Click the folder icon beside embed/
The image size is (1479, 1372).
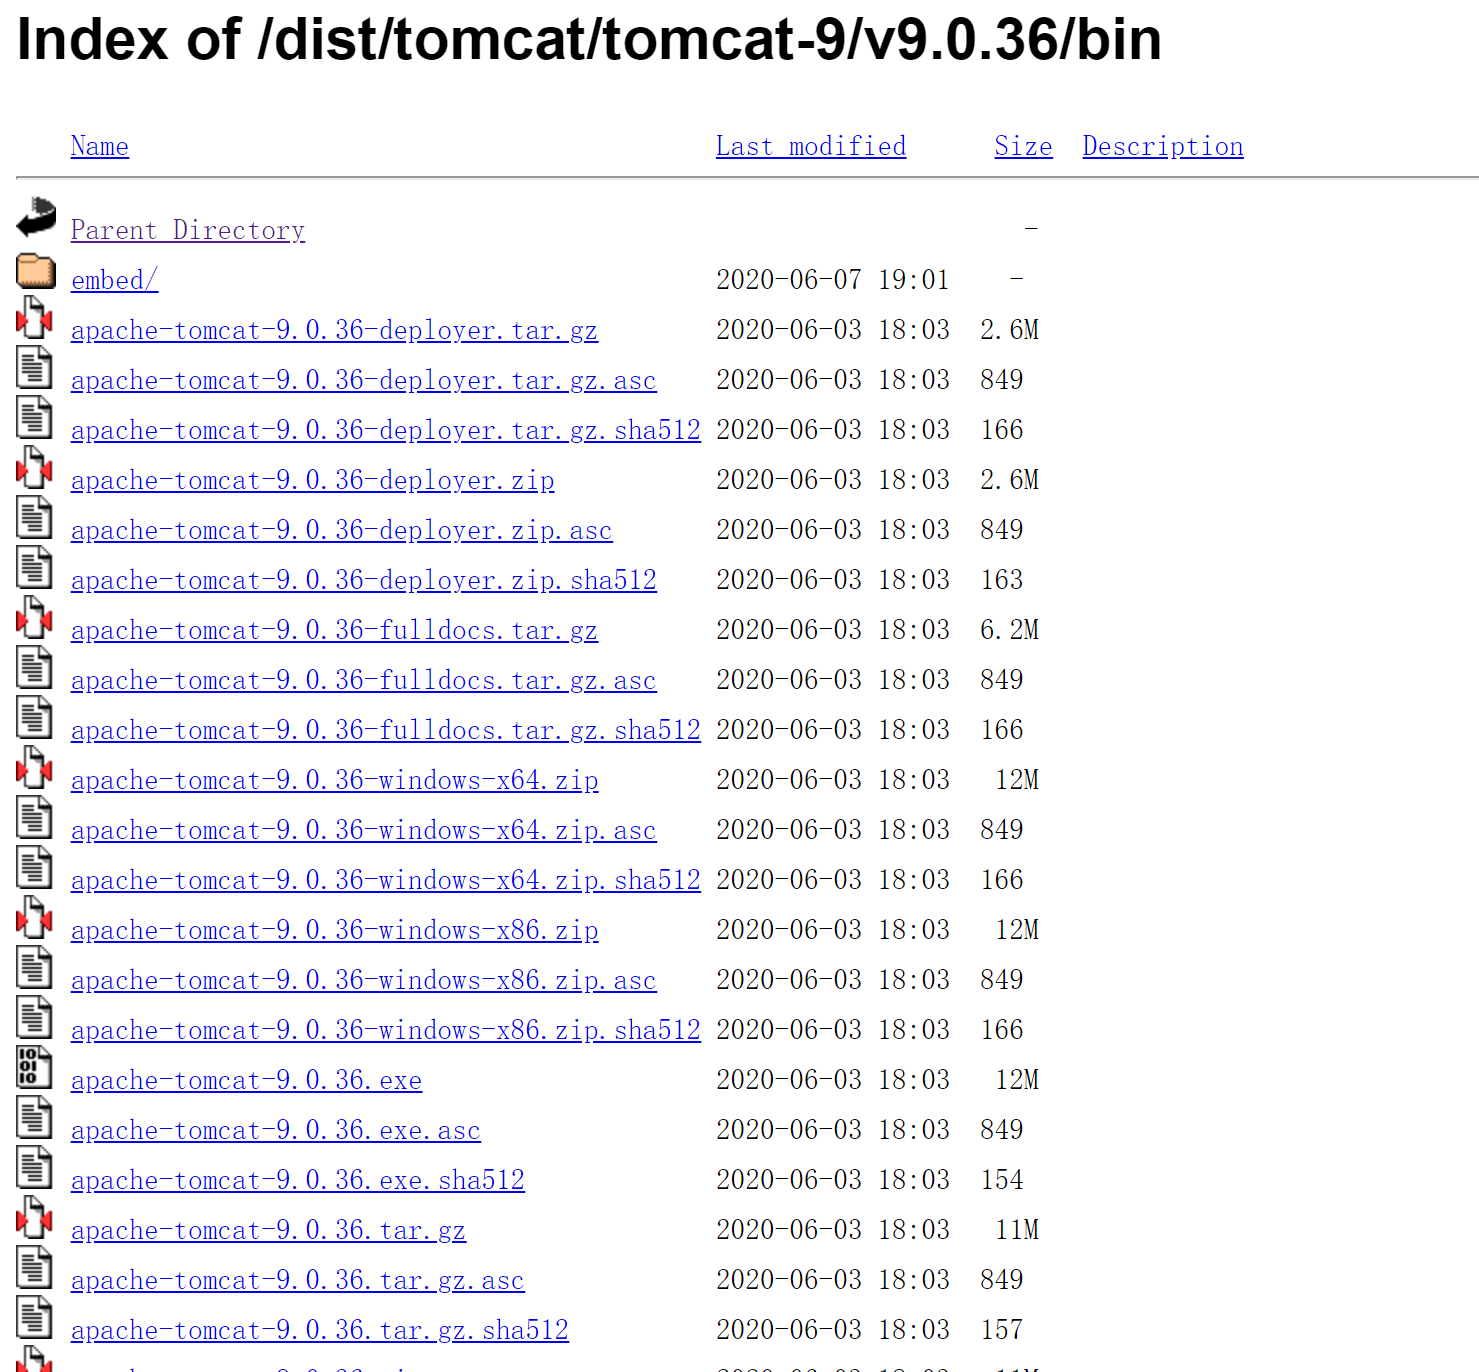click(x=36, y=269)
